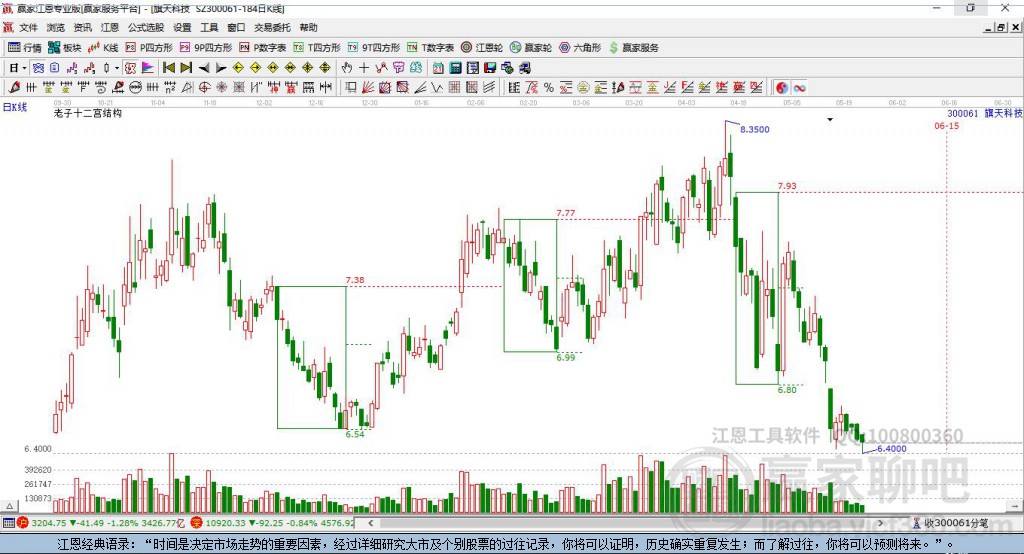Open the 交易委托 menu

point(272,27)
